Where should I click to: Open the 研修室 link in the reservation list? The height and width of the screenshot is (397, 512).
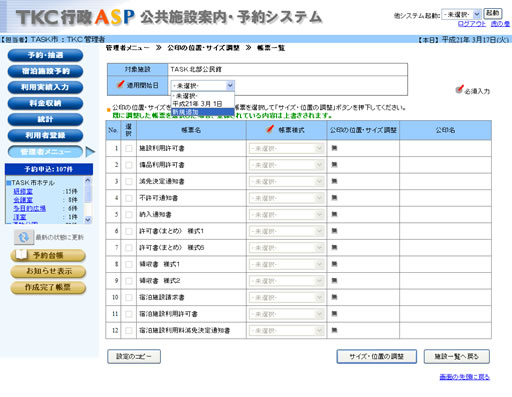coord(23,191)
